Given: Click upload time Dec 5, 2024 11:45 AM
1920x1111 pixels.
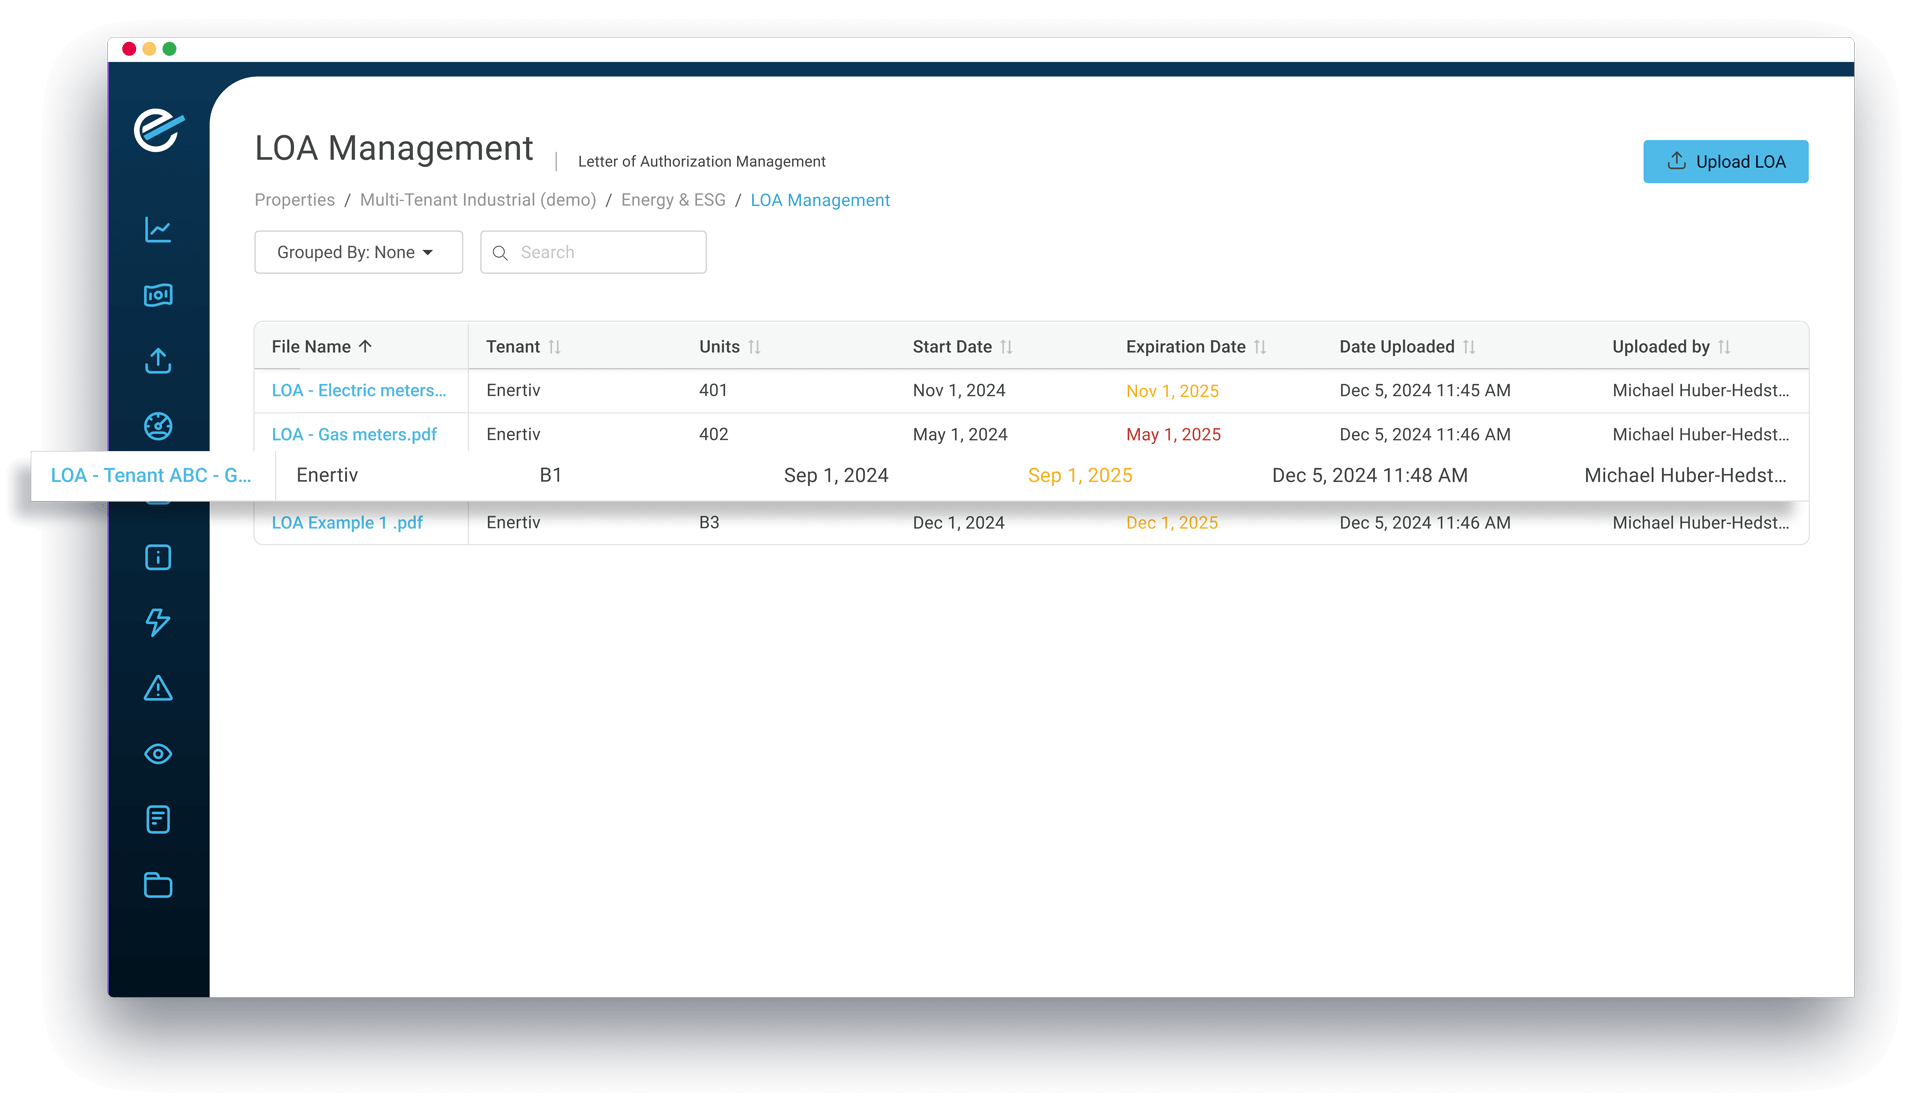Looking at the screenshot, I should 1425,390.
